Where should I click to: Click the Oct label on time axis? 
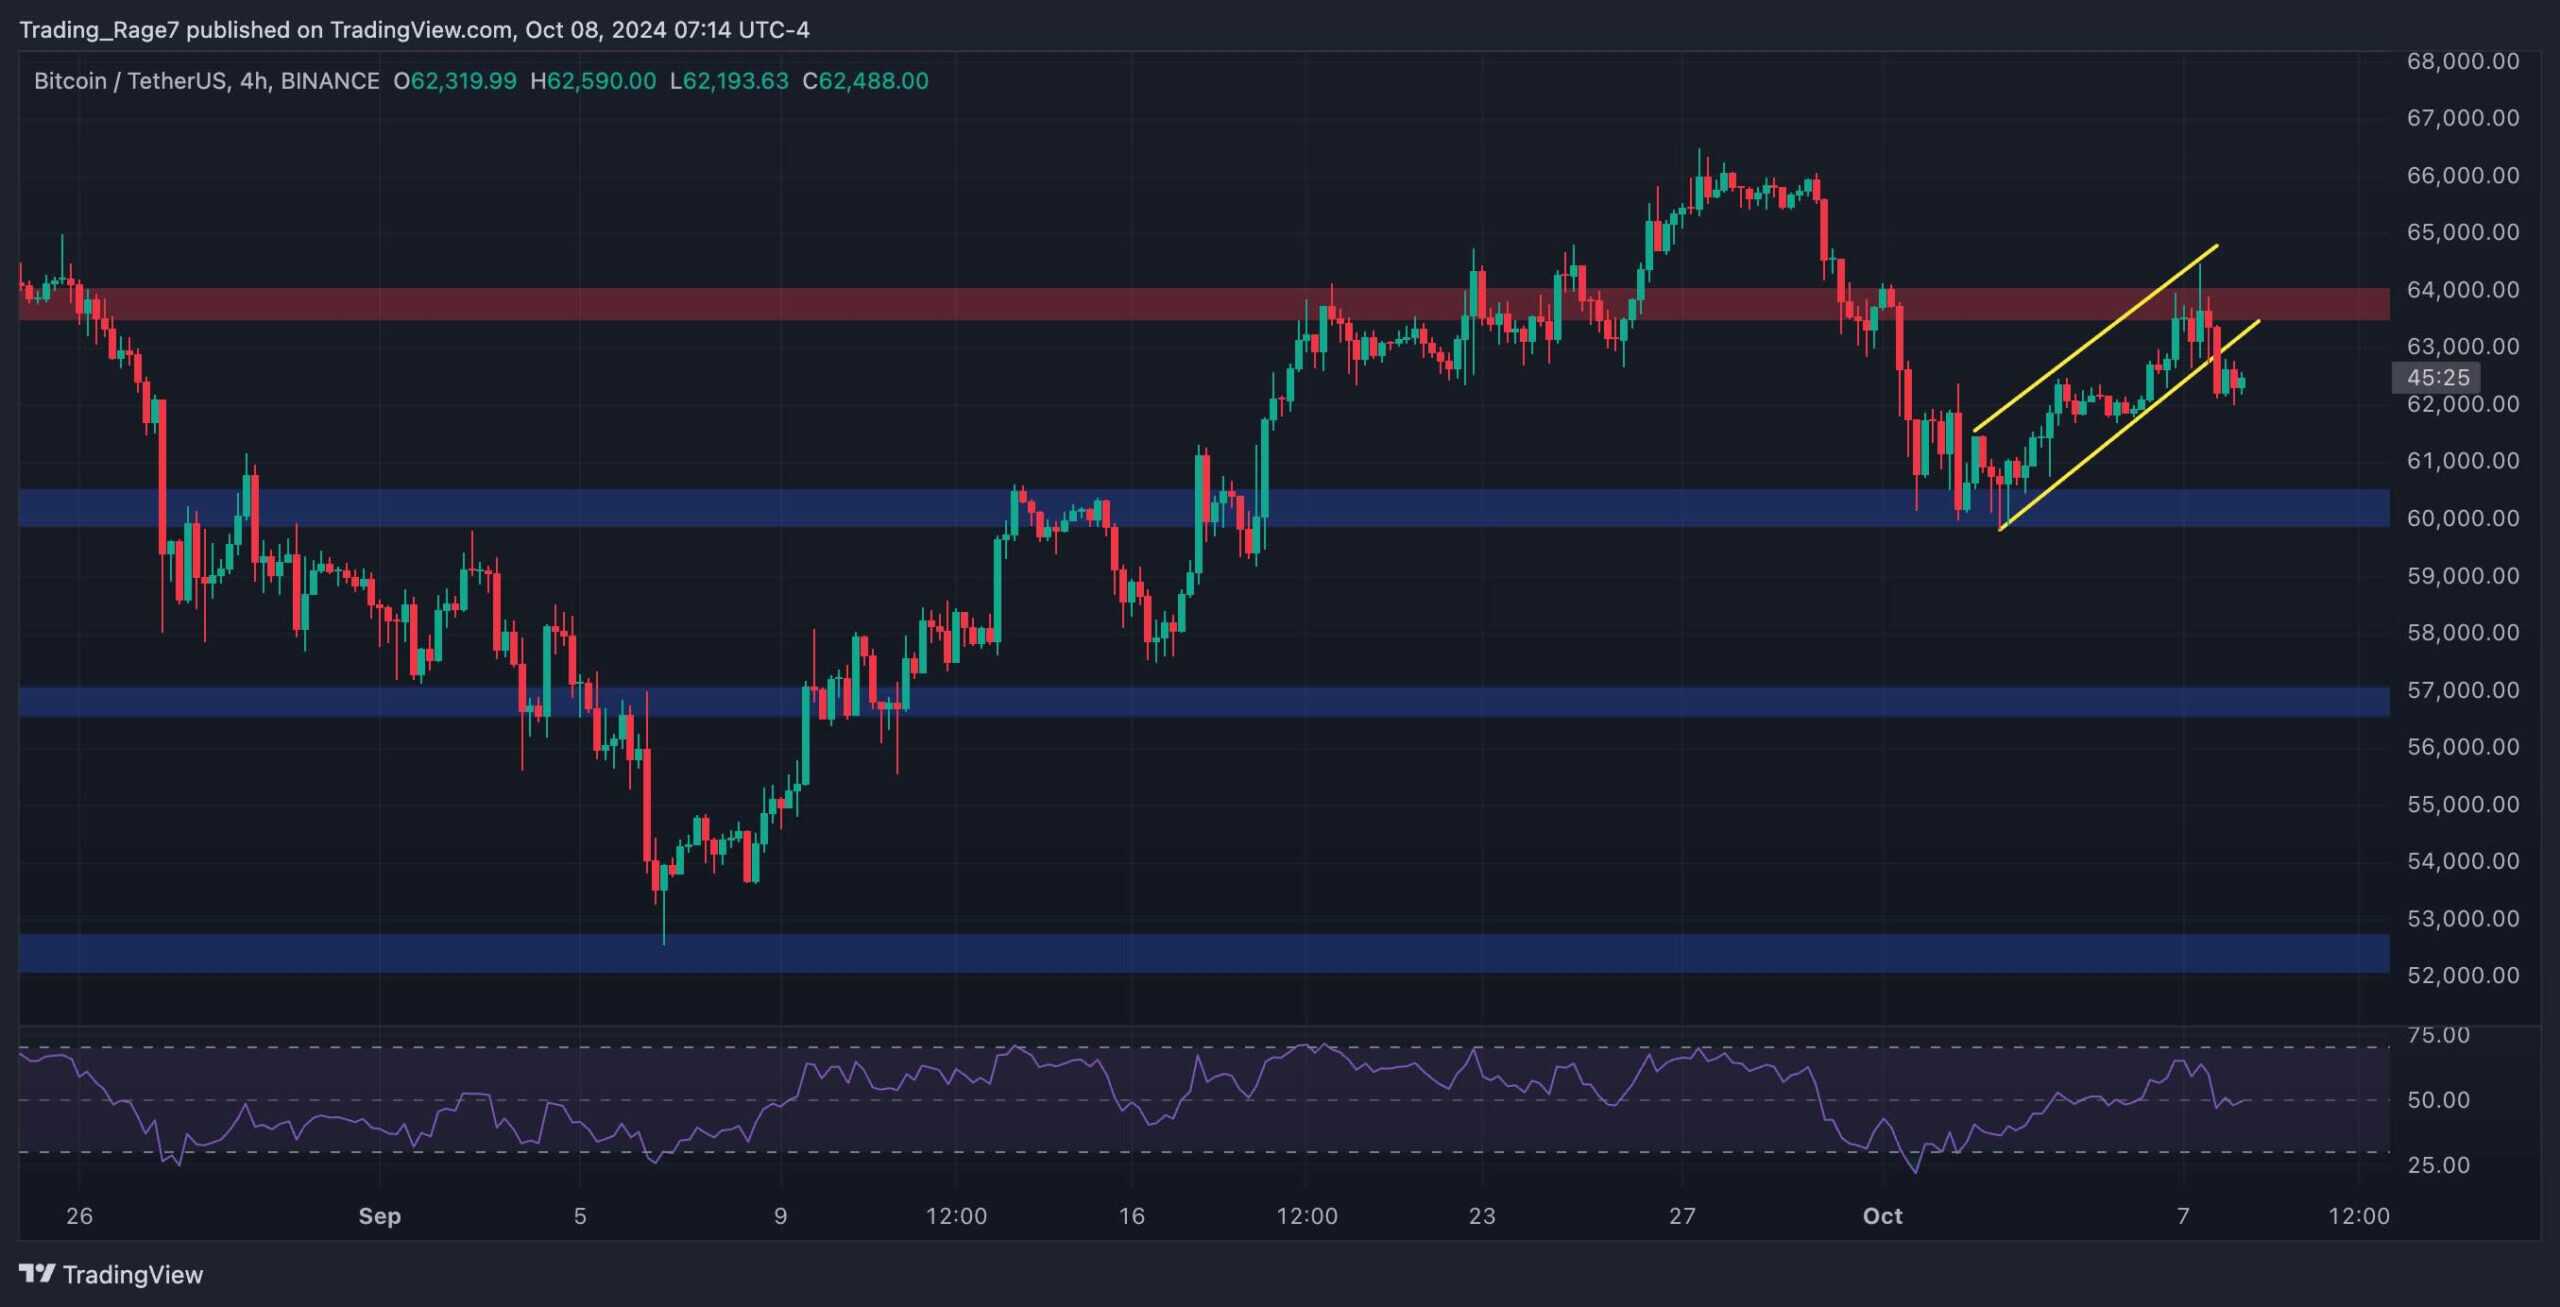1883,1216
